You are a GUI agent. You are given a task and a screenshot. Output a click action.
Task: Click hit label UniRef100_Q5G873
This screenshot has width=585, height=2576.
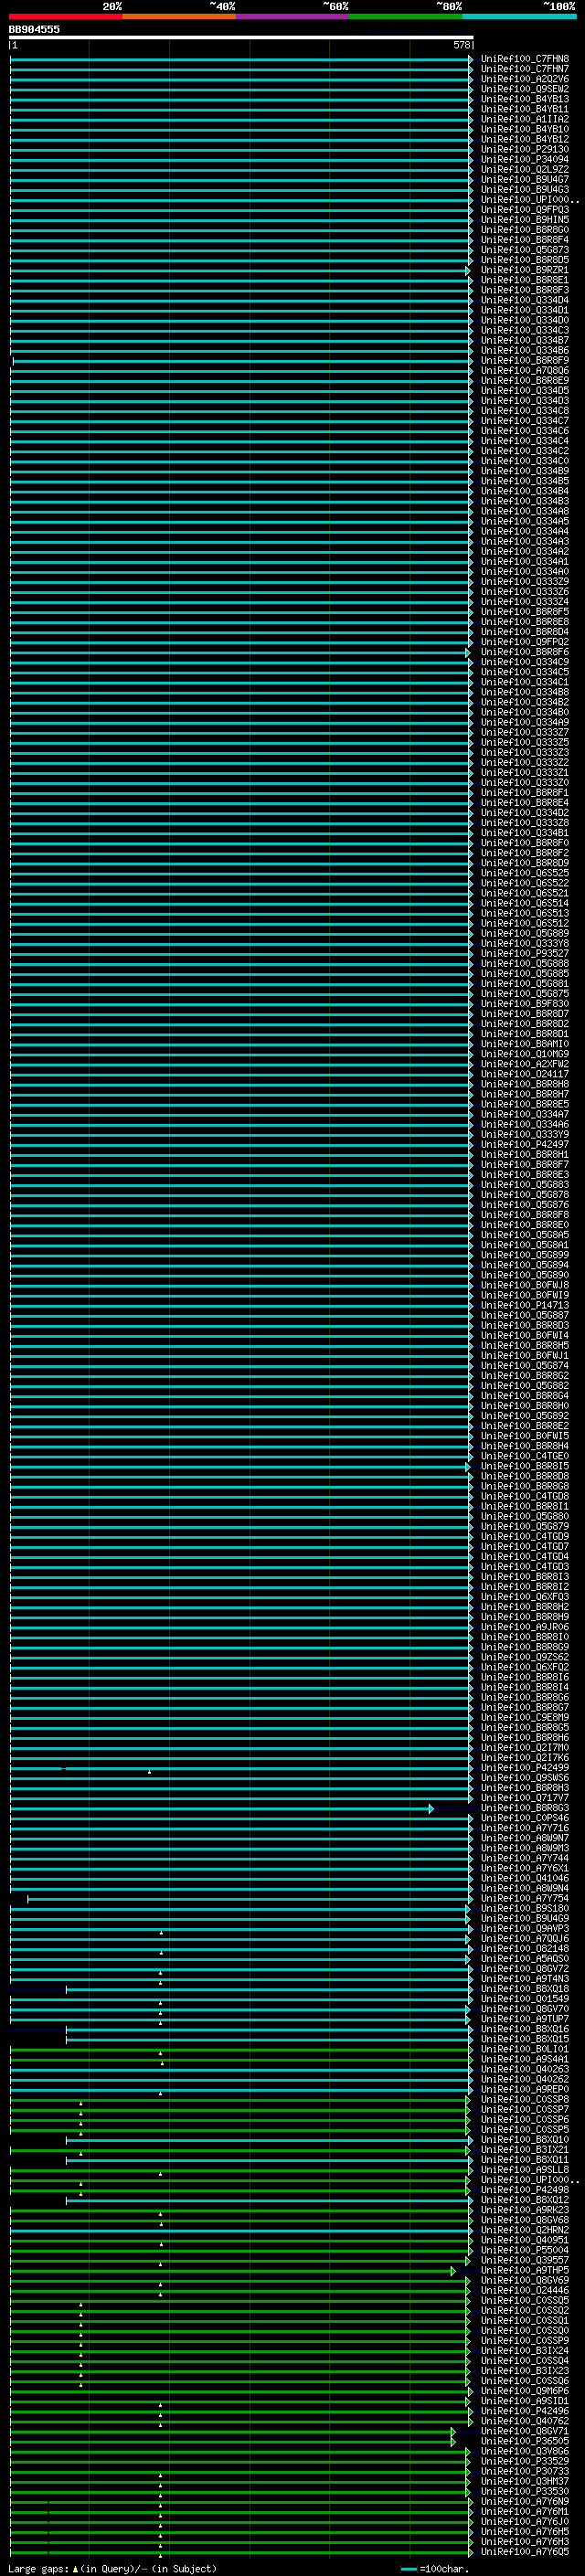point(525,250)
